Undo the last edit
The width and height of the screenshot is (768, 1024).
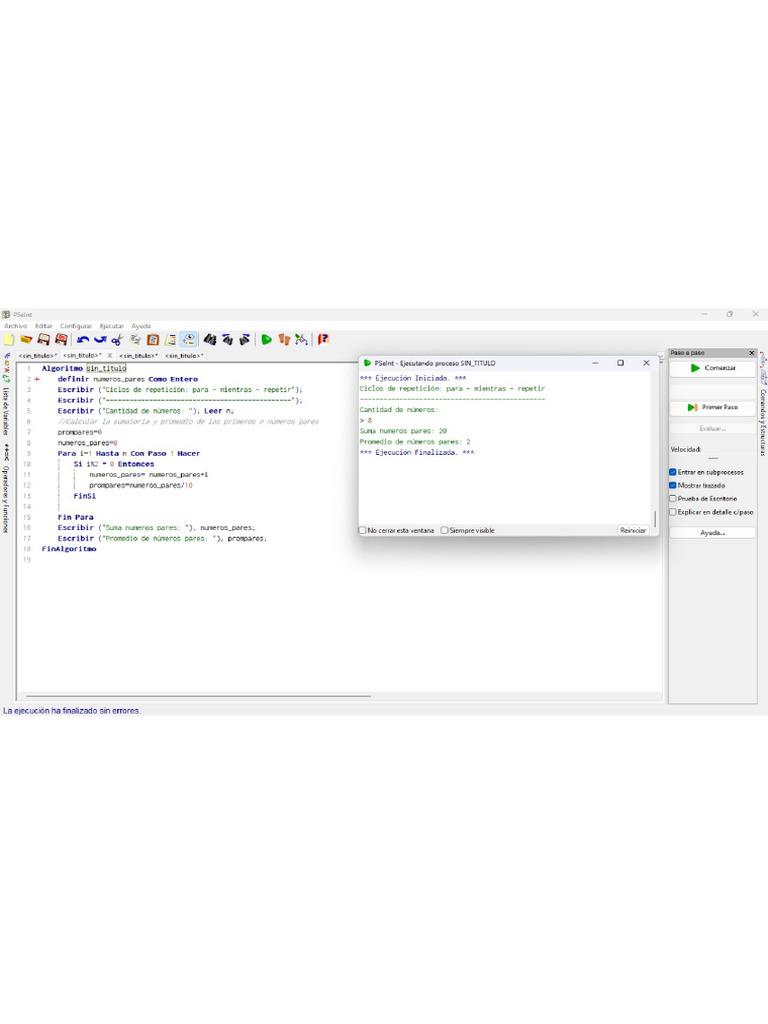(84, 340)
